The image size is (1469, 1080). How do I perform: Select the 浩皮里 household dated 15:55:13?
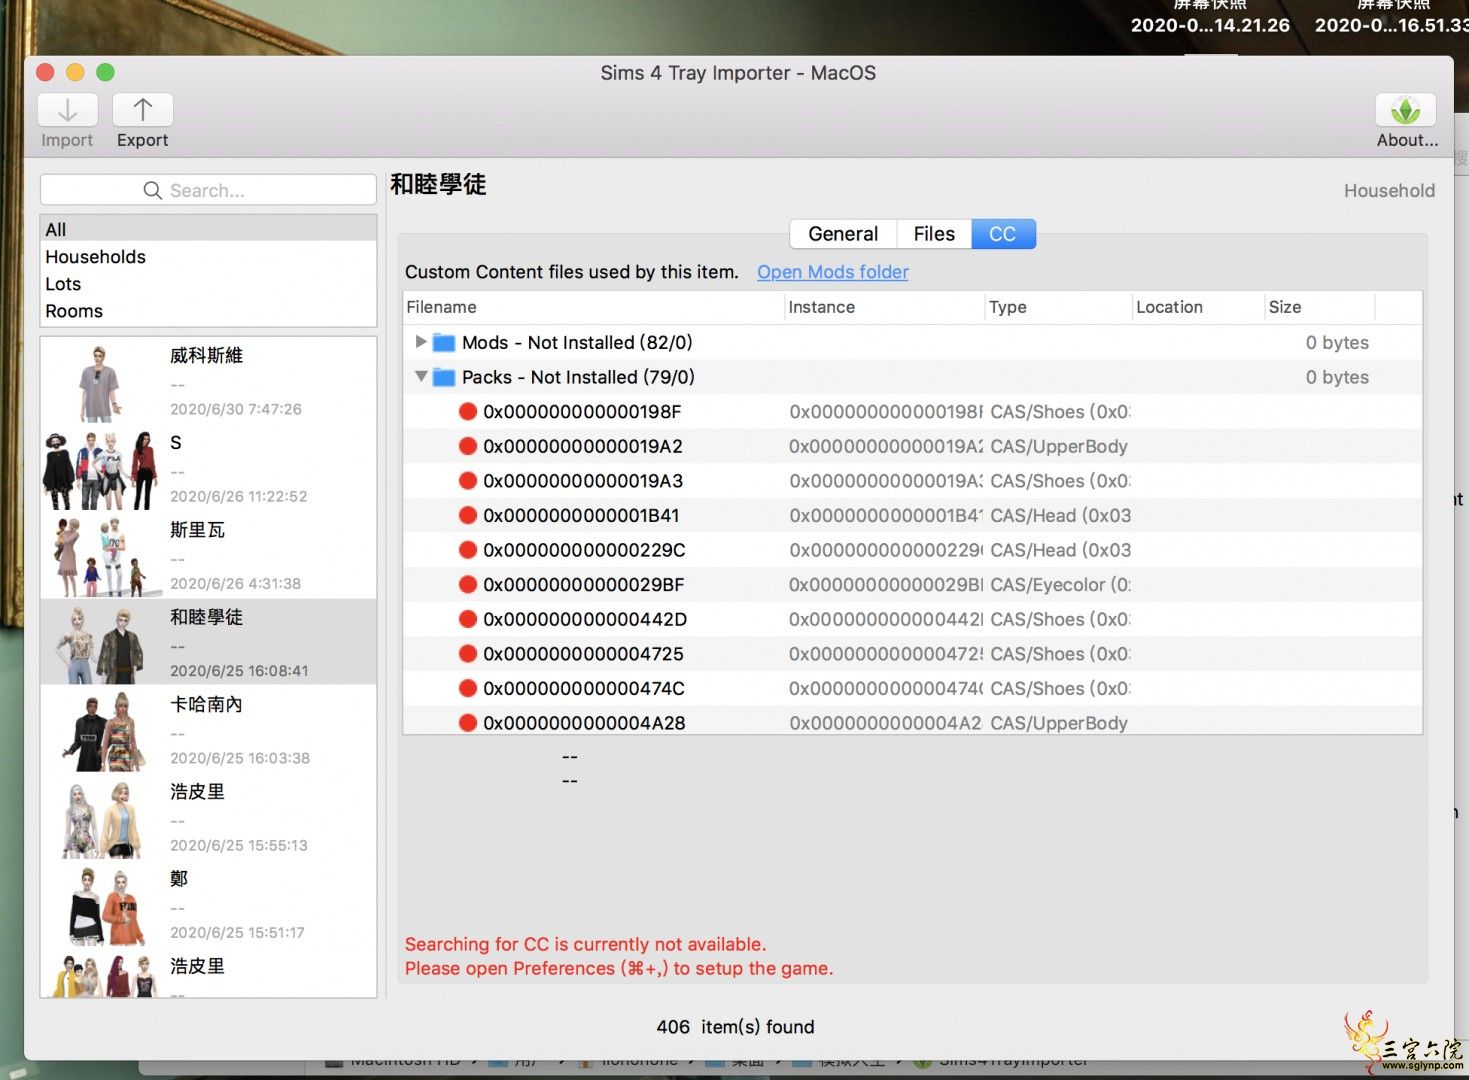point(208,818)
